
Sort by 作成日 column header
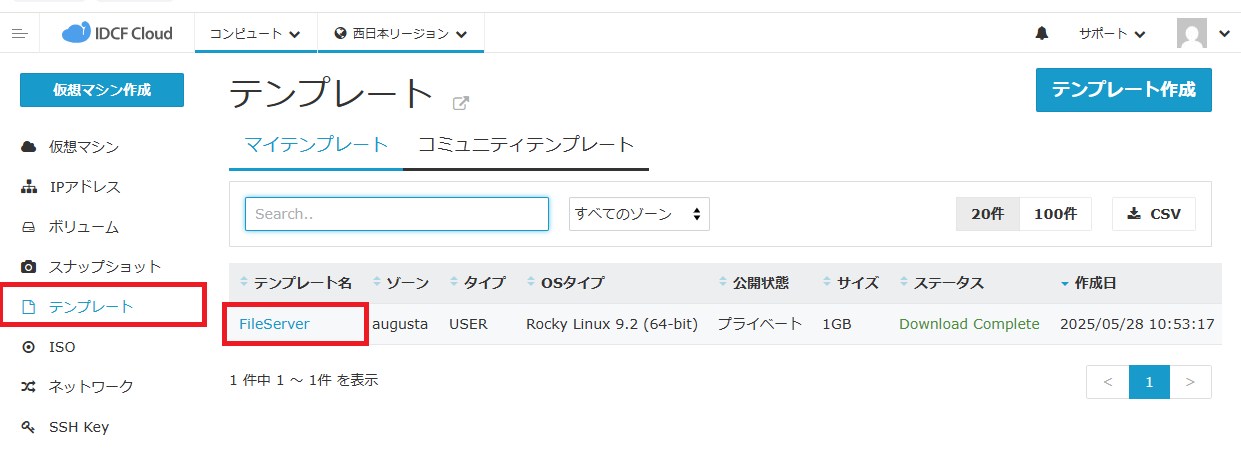(1095, 283)
